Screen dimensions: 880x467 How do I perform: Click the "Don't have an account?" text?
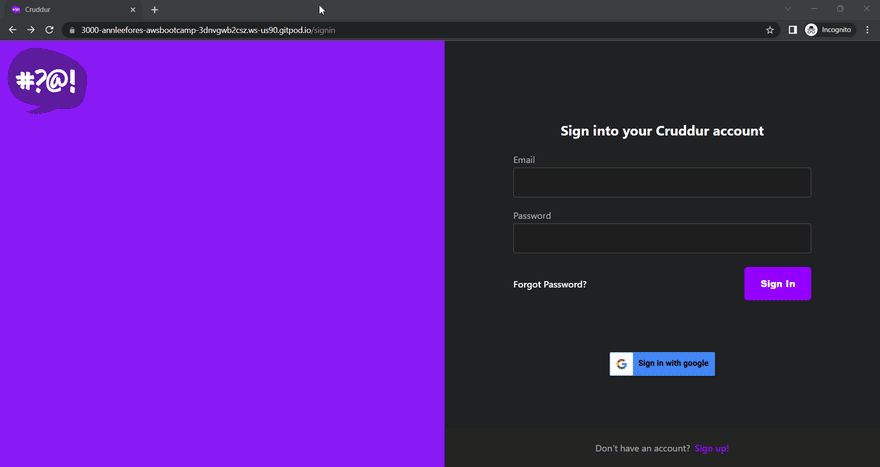(x=643, y=448)
